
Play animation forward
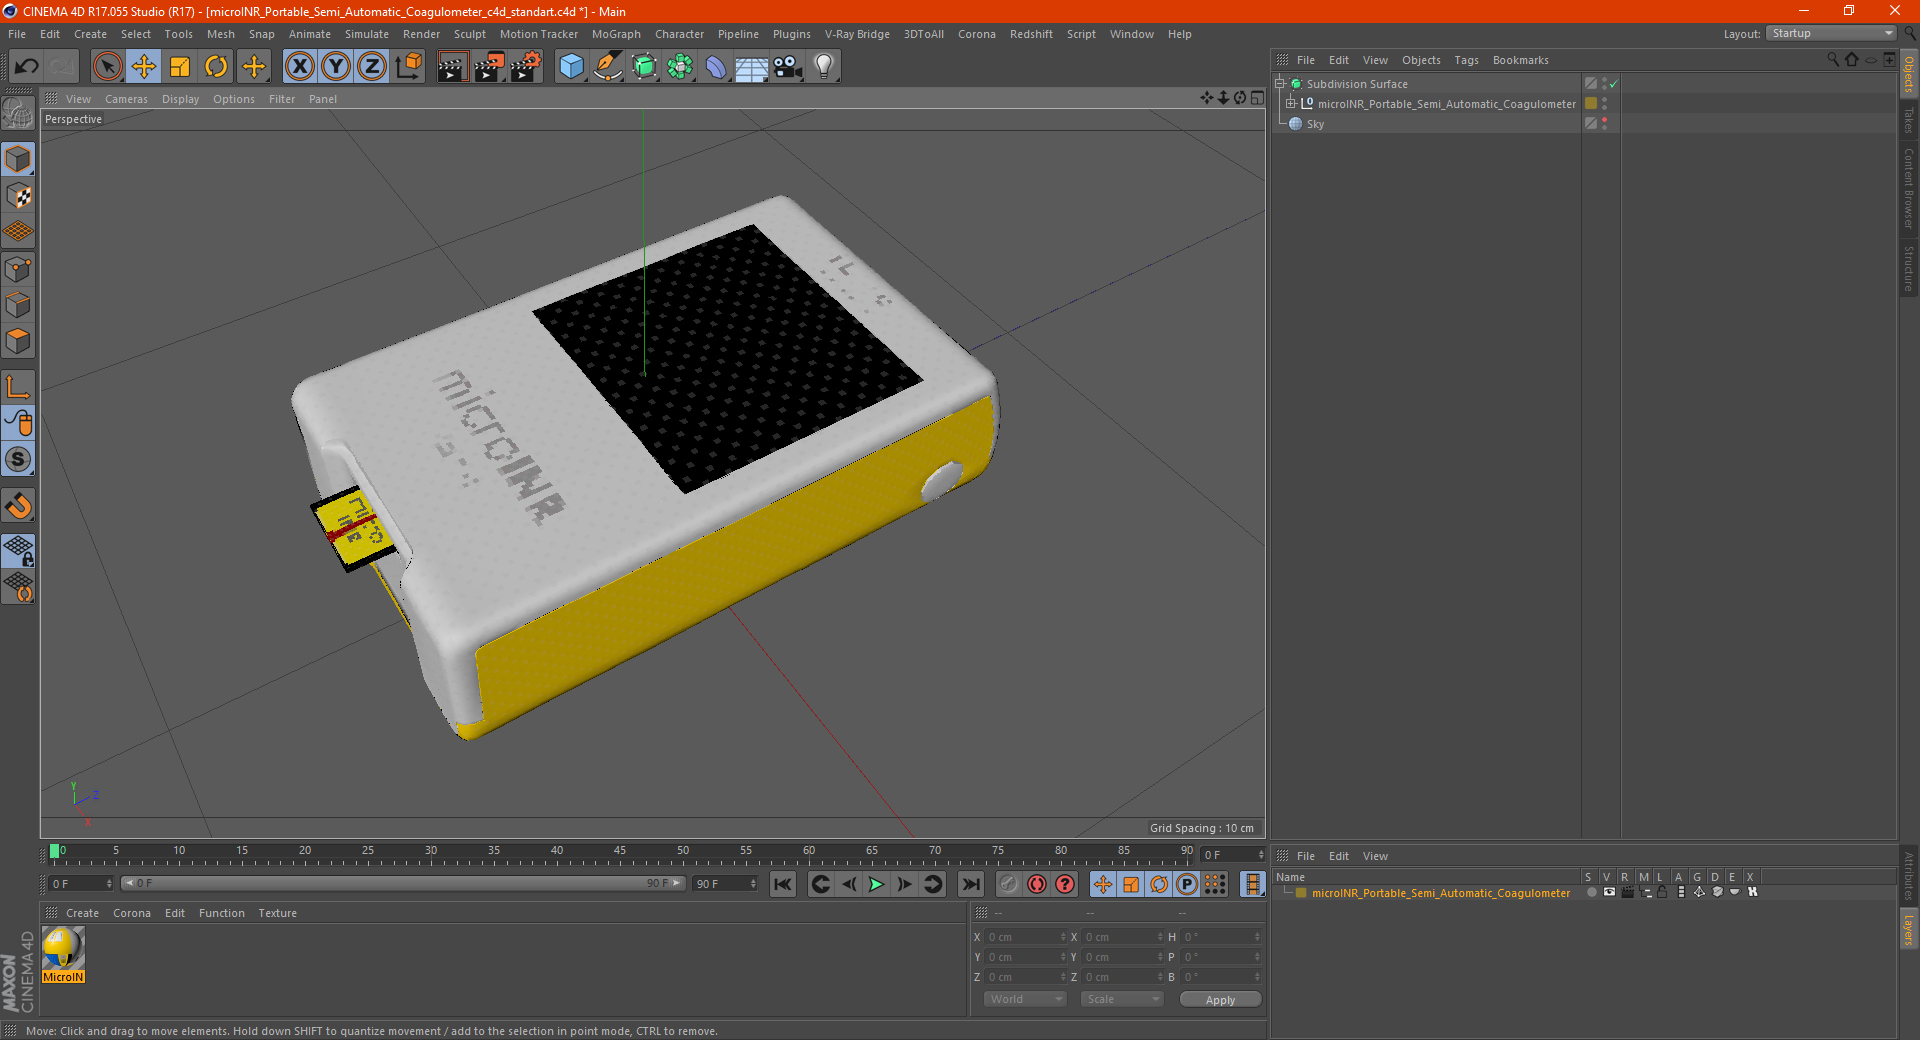pos(876,884)
